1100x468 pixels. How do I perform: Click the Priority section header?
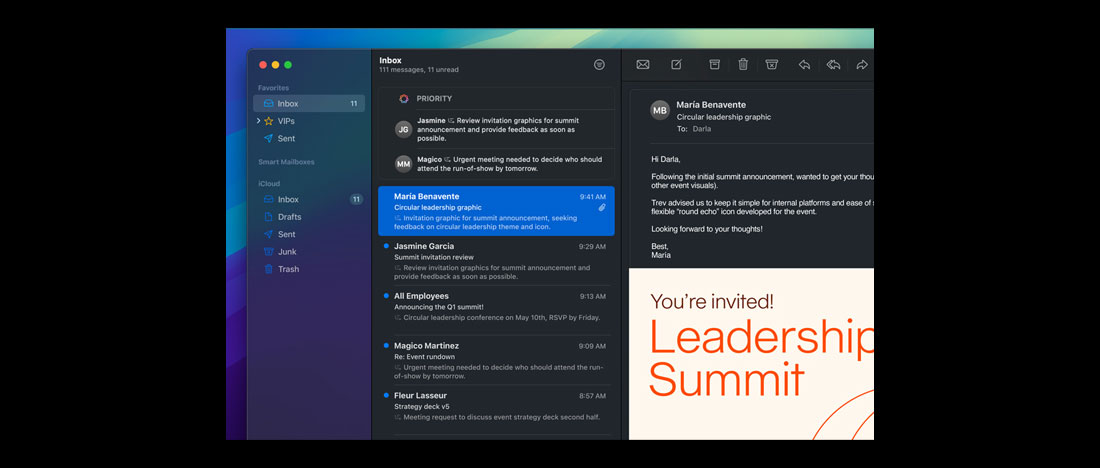pos(434,99)
